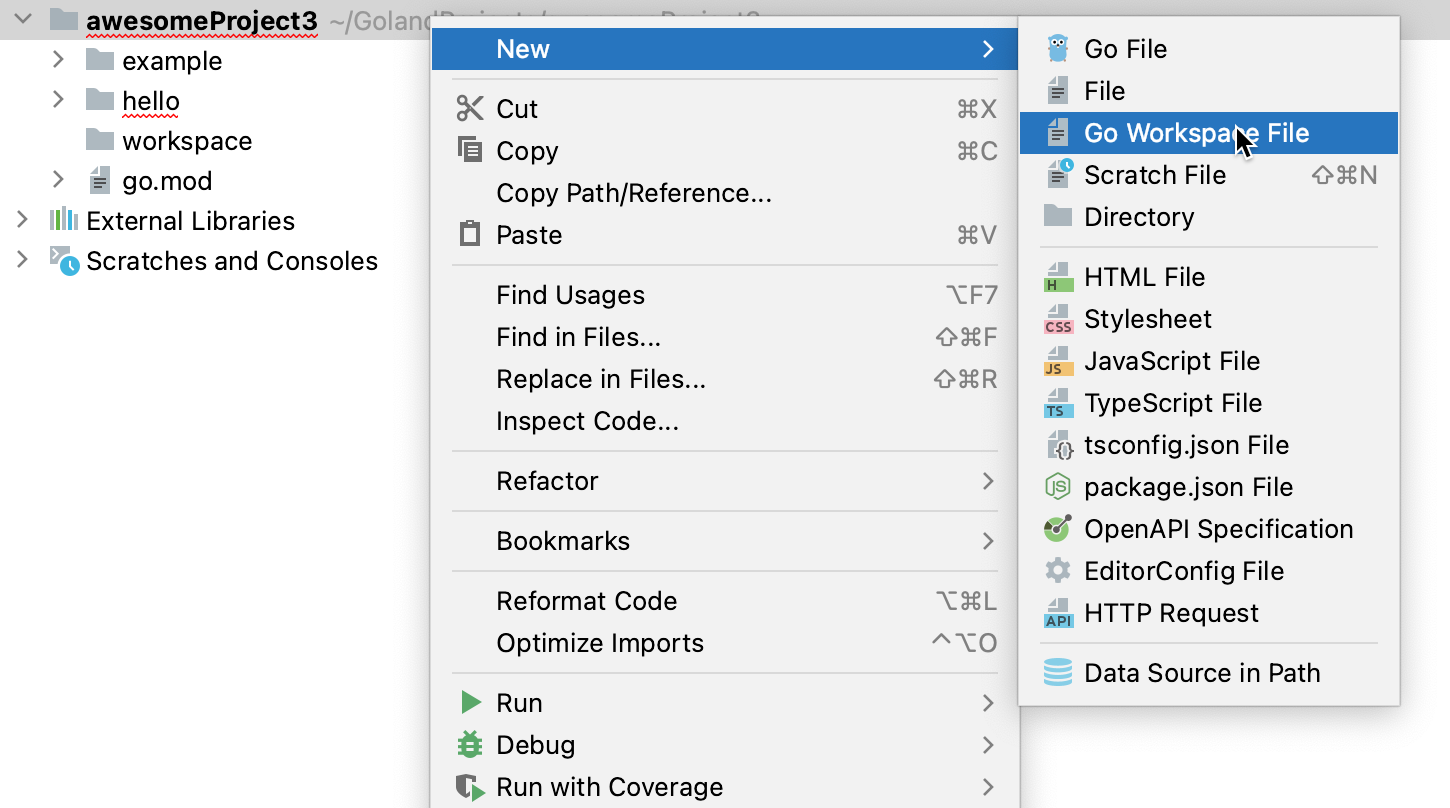Click the package.json File label text
The width and height of the screenshot is (1450, 808).
point(1189,487)
